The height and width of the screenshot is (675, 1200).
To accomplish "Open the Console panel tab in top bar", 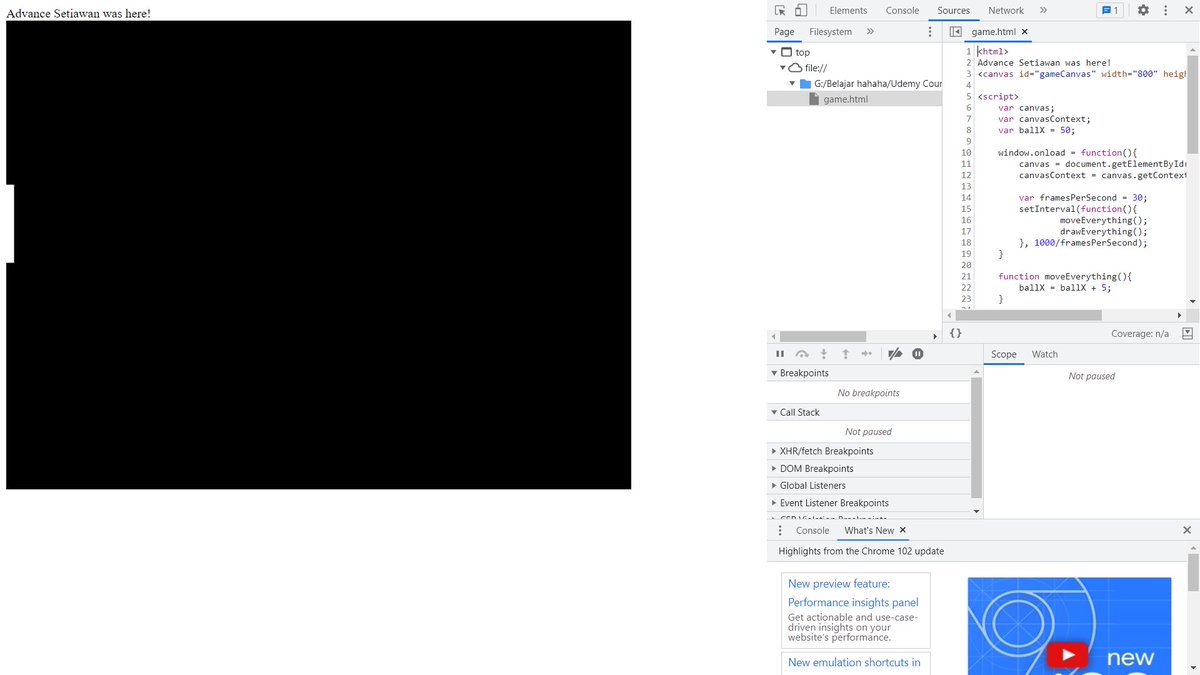I will tap(902, 10).
